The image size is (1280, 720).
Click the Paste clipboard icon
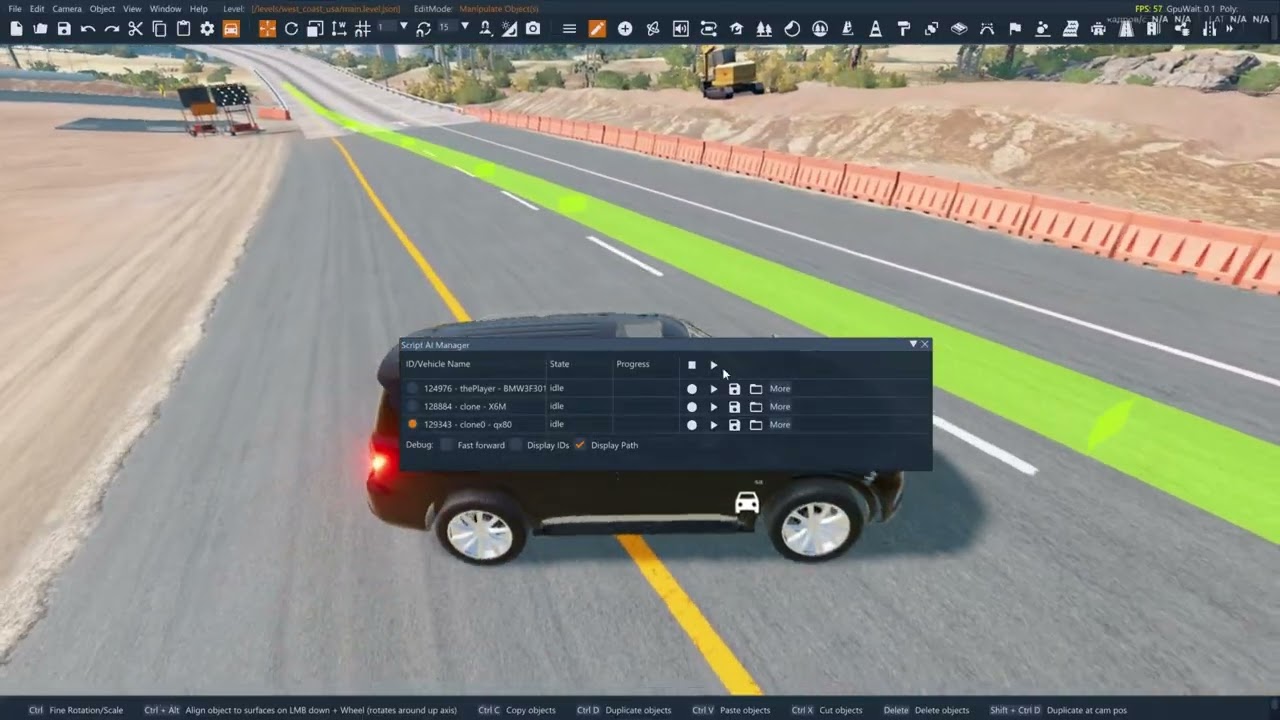(183, 29)
